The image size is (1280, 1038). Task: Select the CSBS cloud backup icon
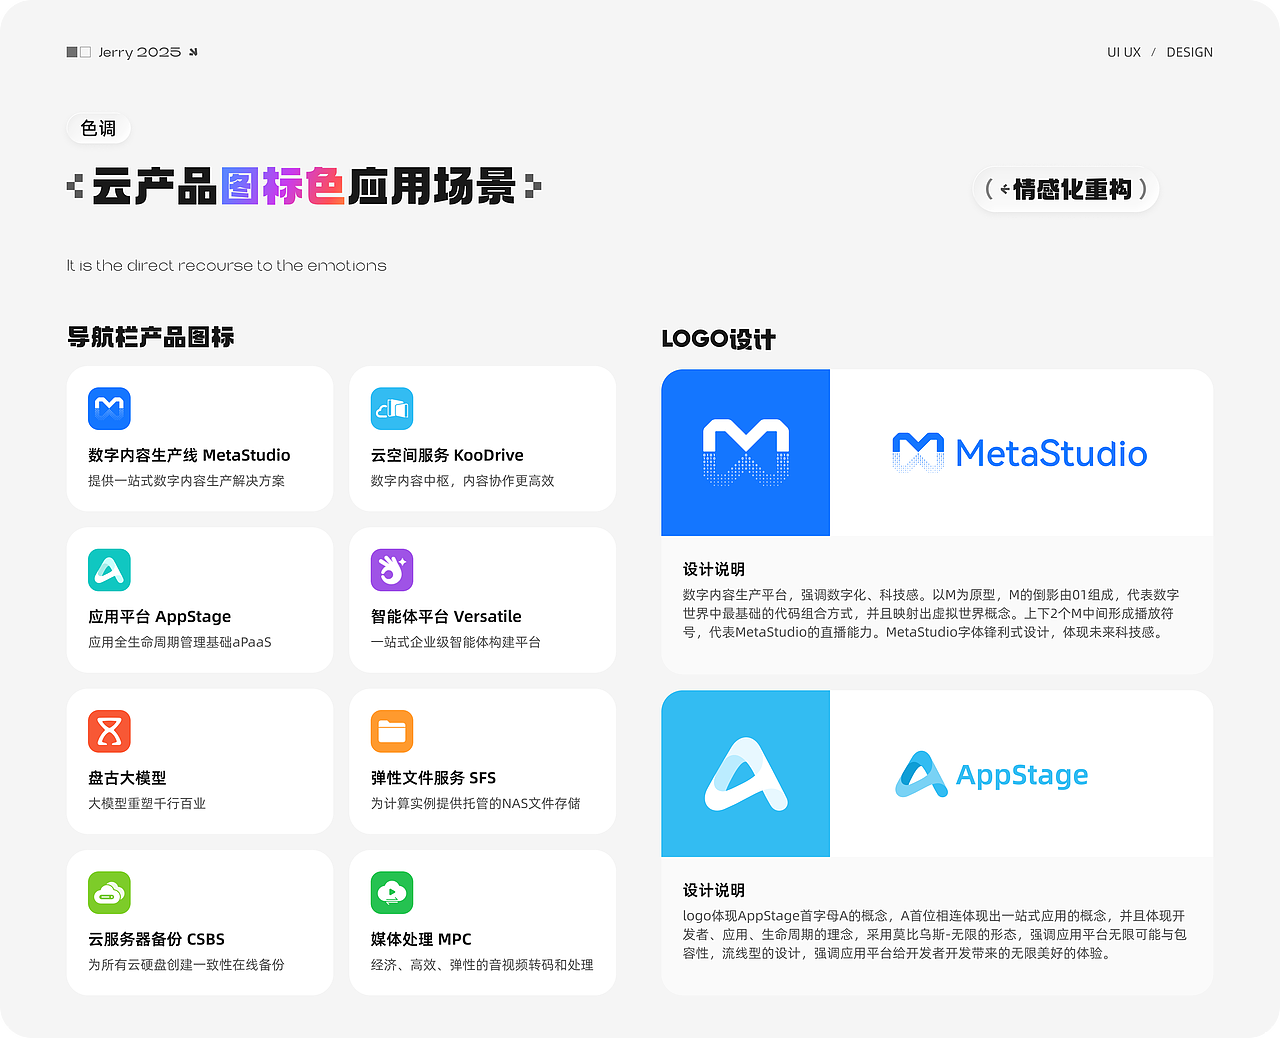110,893
